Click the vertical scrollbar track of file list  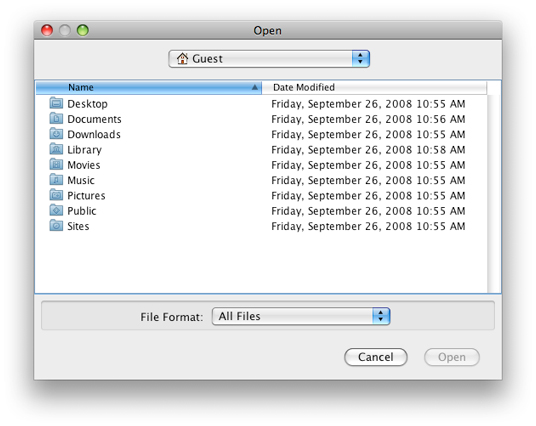(494, 193)
